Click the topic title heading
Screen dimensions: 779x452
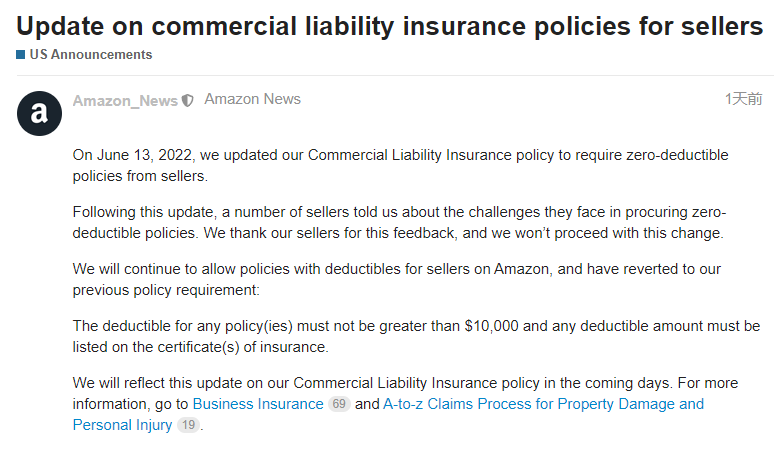pyautogui.click(x=390, y=26)
